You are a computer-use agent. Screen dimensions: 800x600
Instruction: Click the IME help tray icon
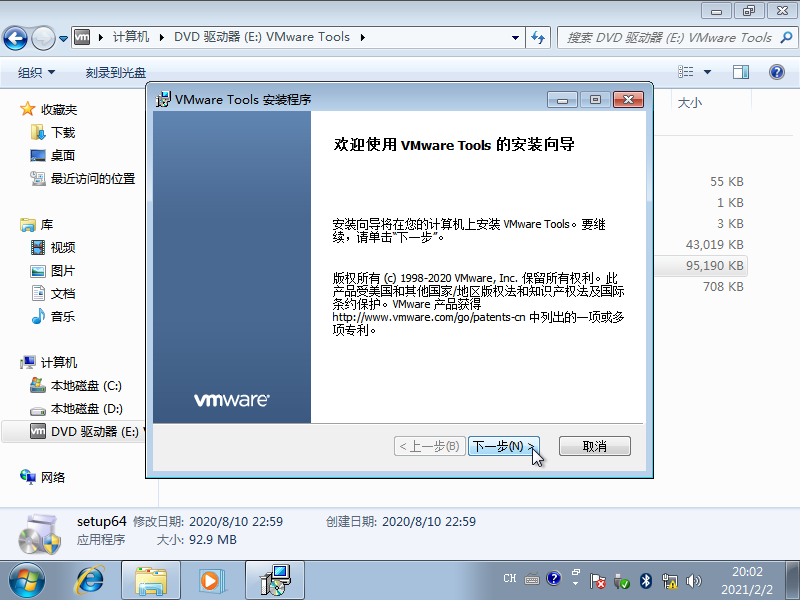(x=553, y=579)
